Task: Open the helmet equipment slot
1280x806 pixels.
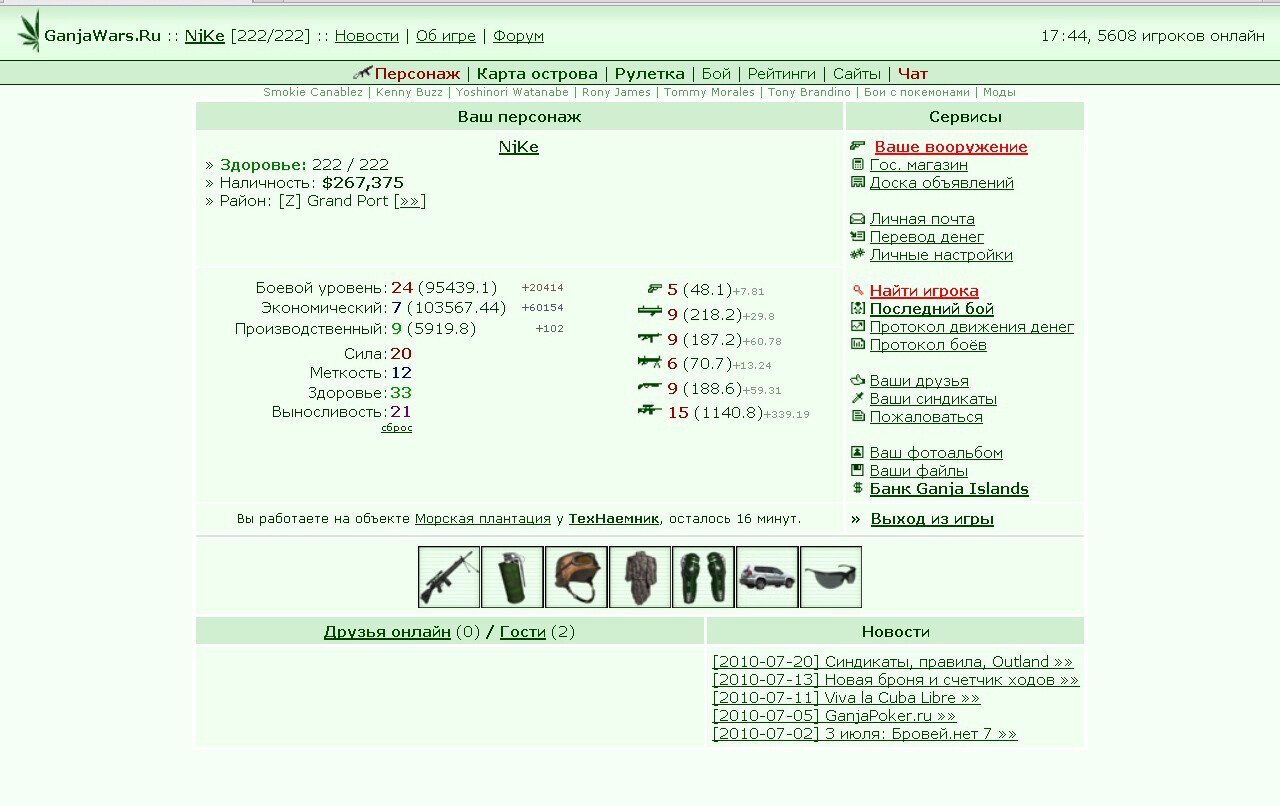Action: point(576,577)
